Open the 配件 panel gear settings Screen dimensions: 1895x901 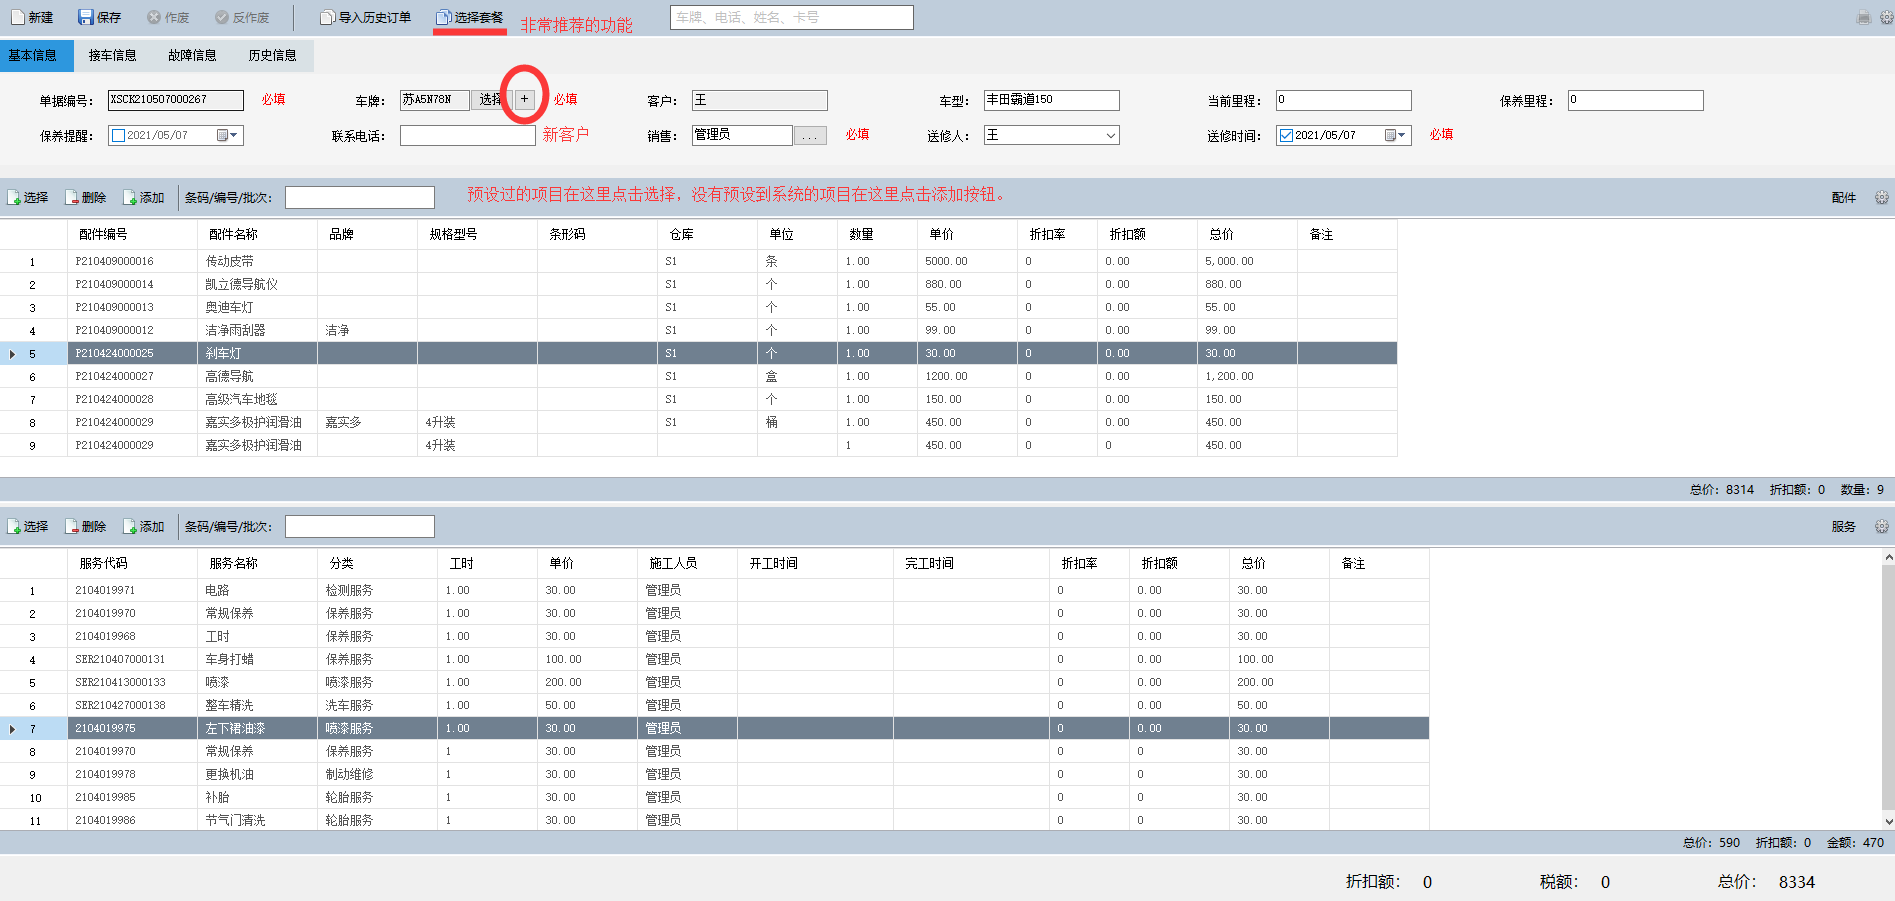[1881, 197]
